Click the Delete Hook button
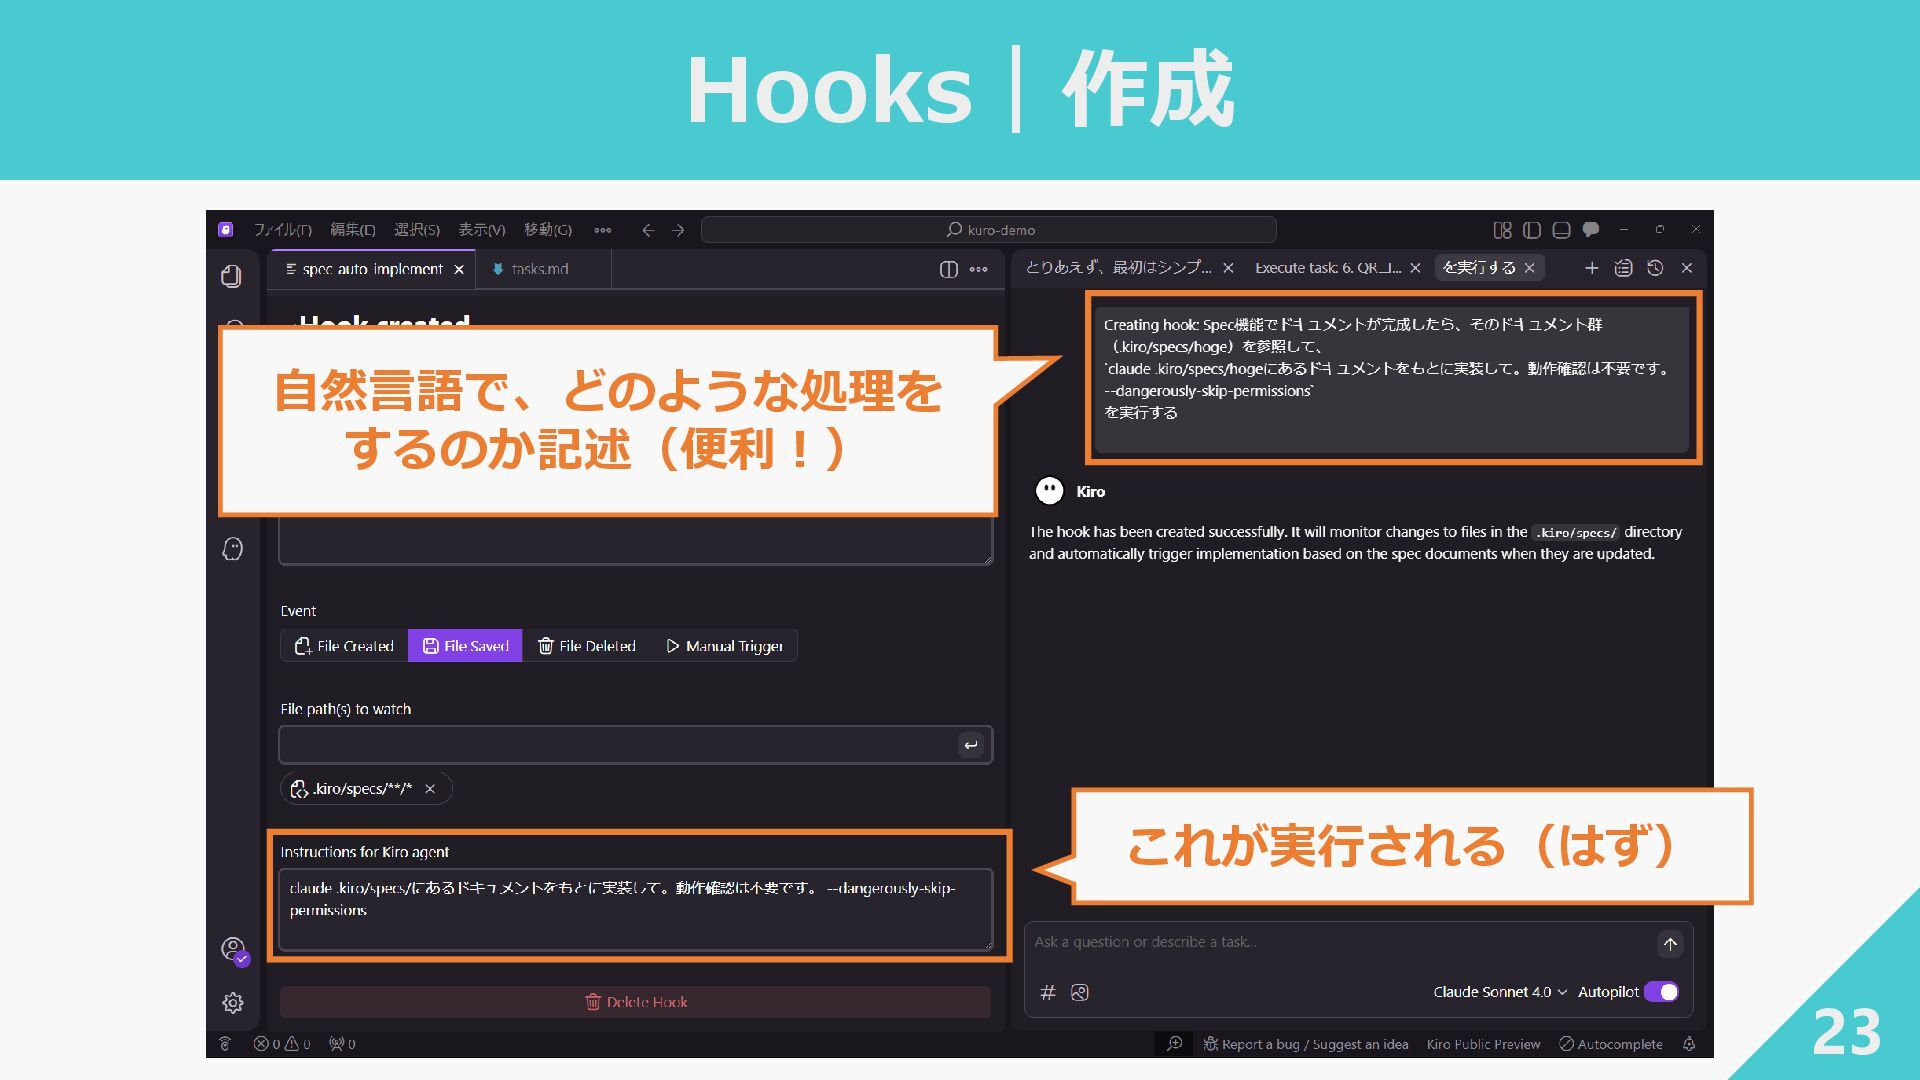Viewport: 1920px width, 1080px height. 635,1002
